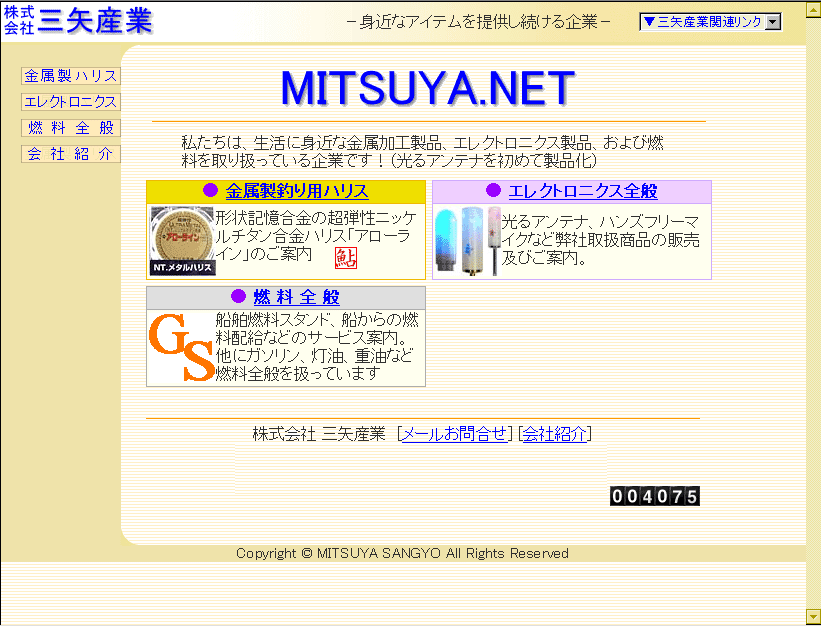The height and width of the screenshot is (626, 821).
Task: Open 会社紹介 from the sidebar menu
Action: [71, 154]
